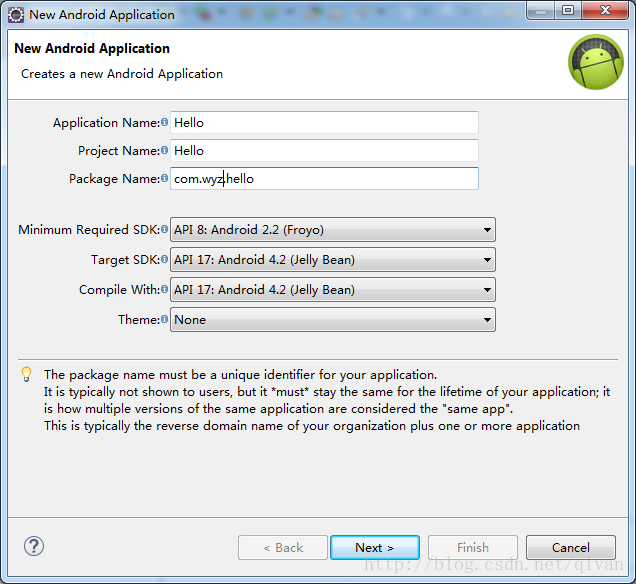Open the Minimum Required SDK dropdown
Image resolution: width=636 pixels, height=584 pixels.
click(333, 230)
